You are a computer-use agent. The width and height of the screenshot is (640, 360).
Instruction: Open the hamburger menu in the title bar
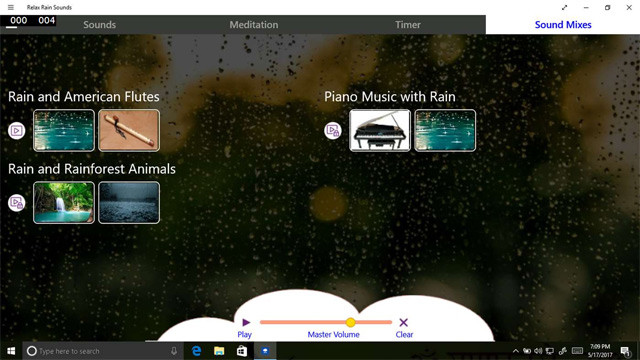click(11, 7)
